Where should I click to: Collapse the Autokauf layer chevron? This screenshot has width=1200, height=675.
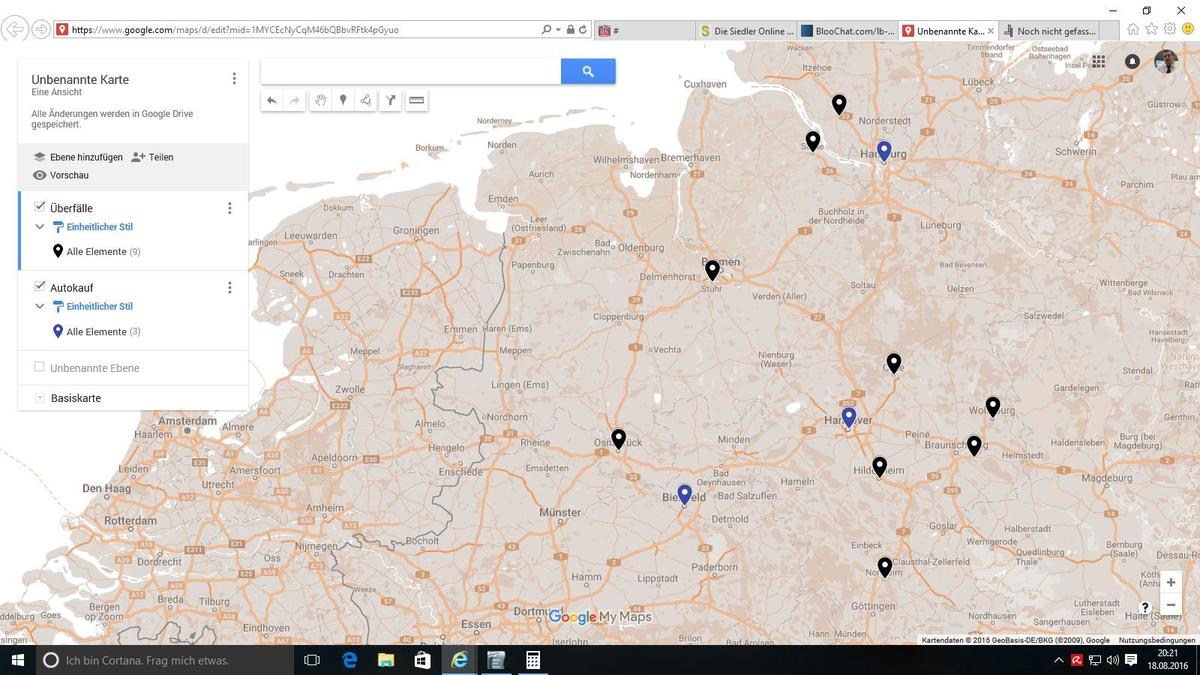pos(40,307)
